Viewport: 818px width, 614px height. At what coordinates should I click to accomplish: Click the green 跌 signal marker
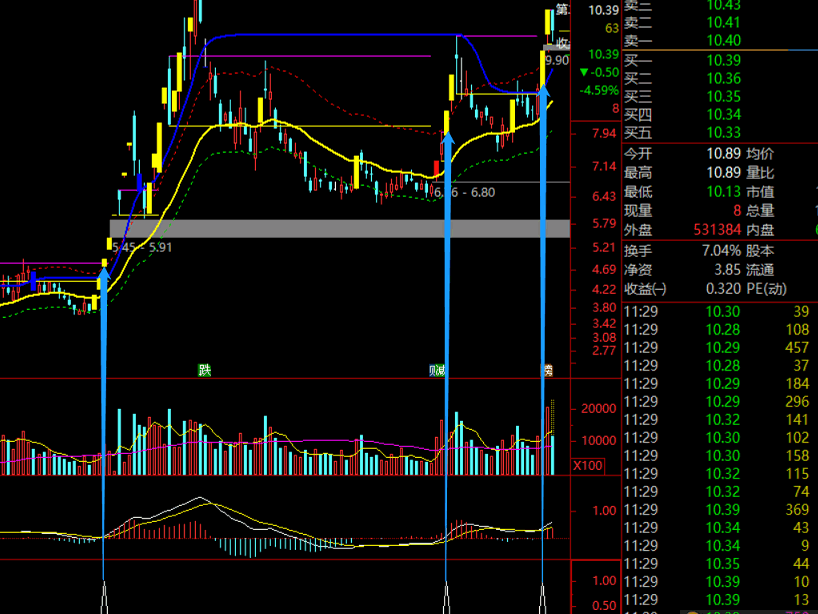[x=204, y=370]
